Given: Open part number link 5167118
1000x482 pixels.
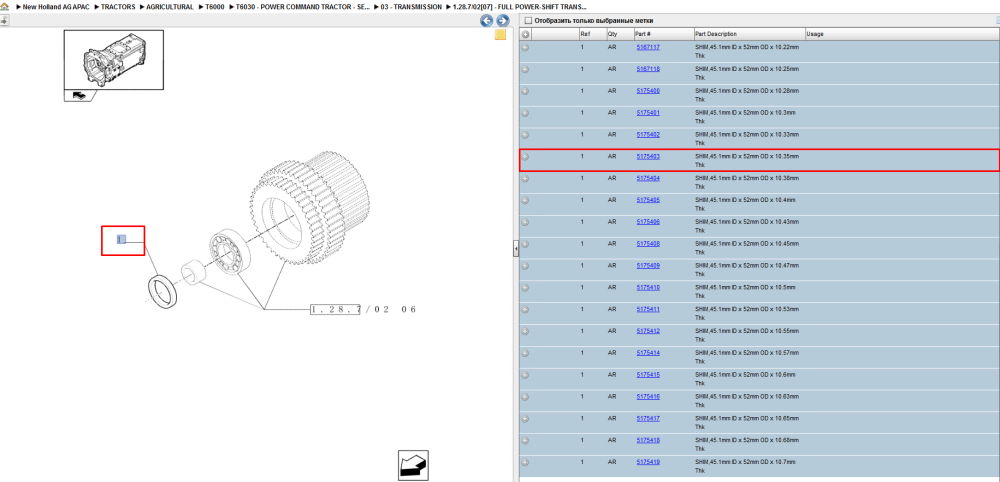Looking at the screenshot, I should point(648,69).
